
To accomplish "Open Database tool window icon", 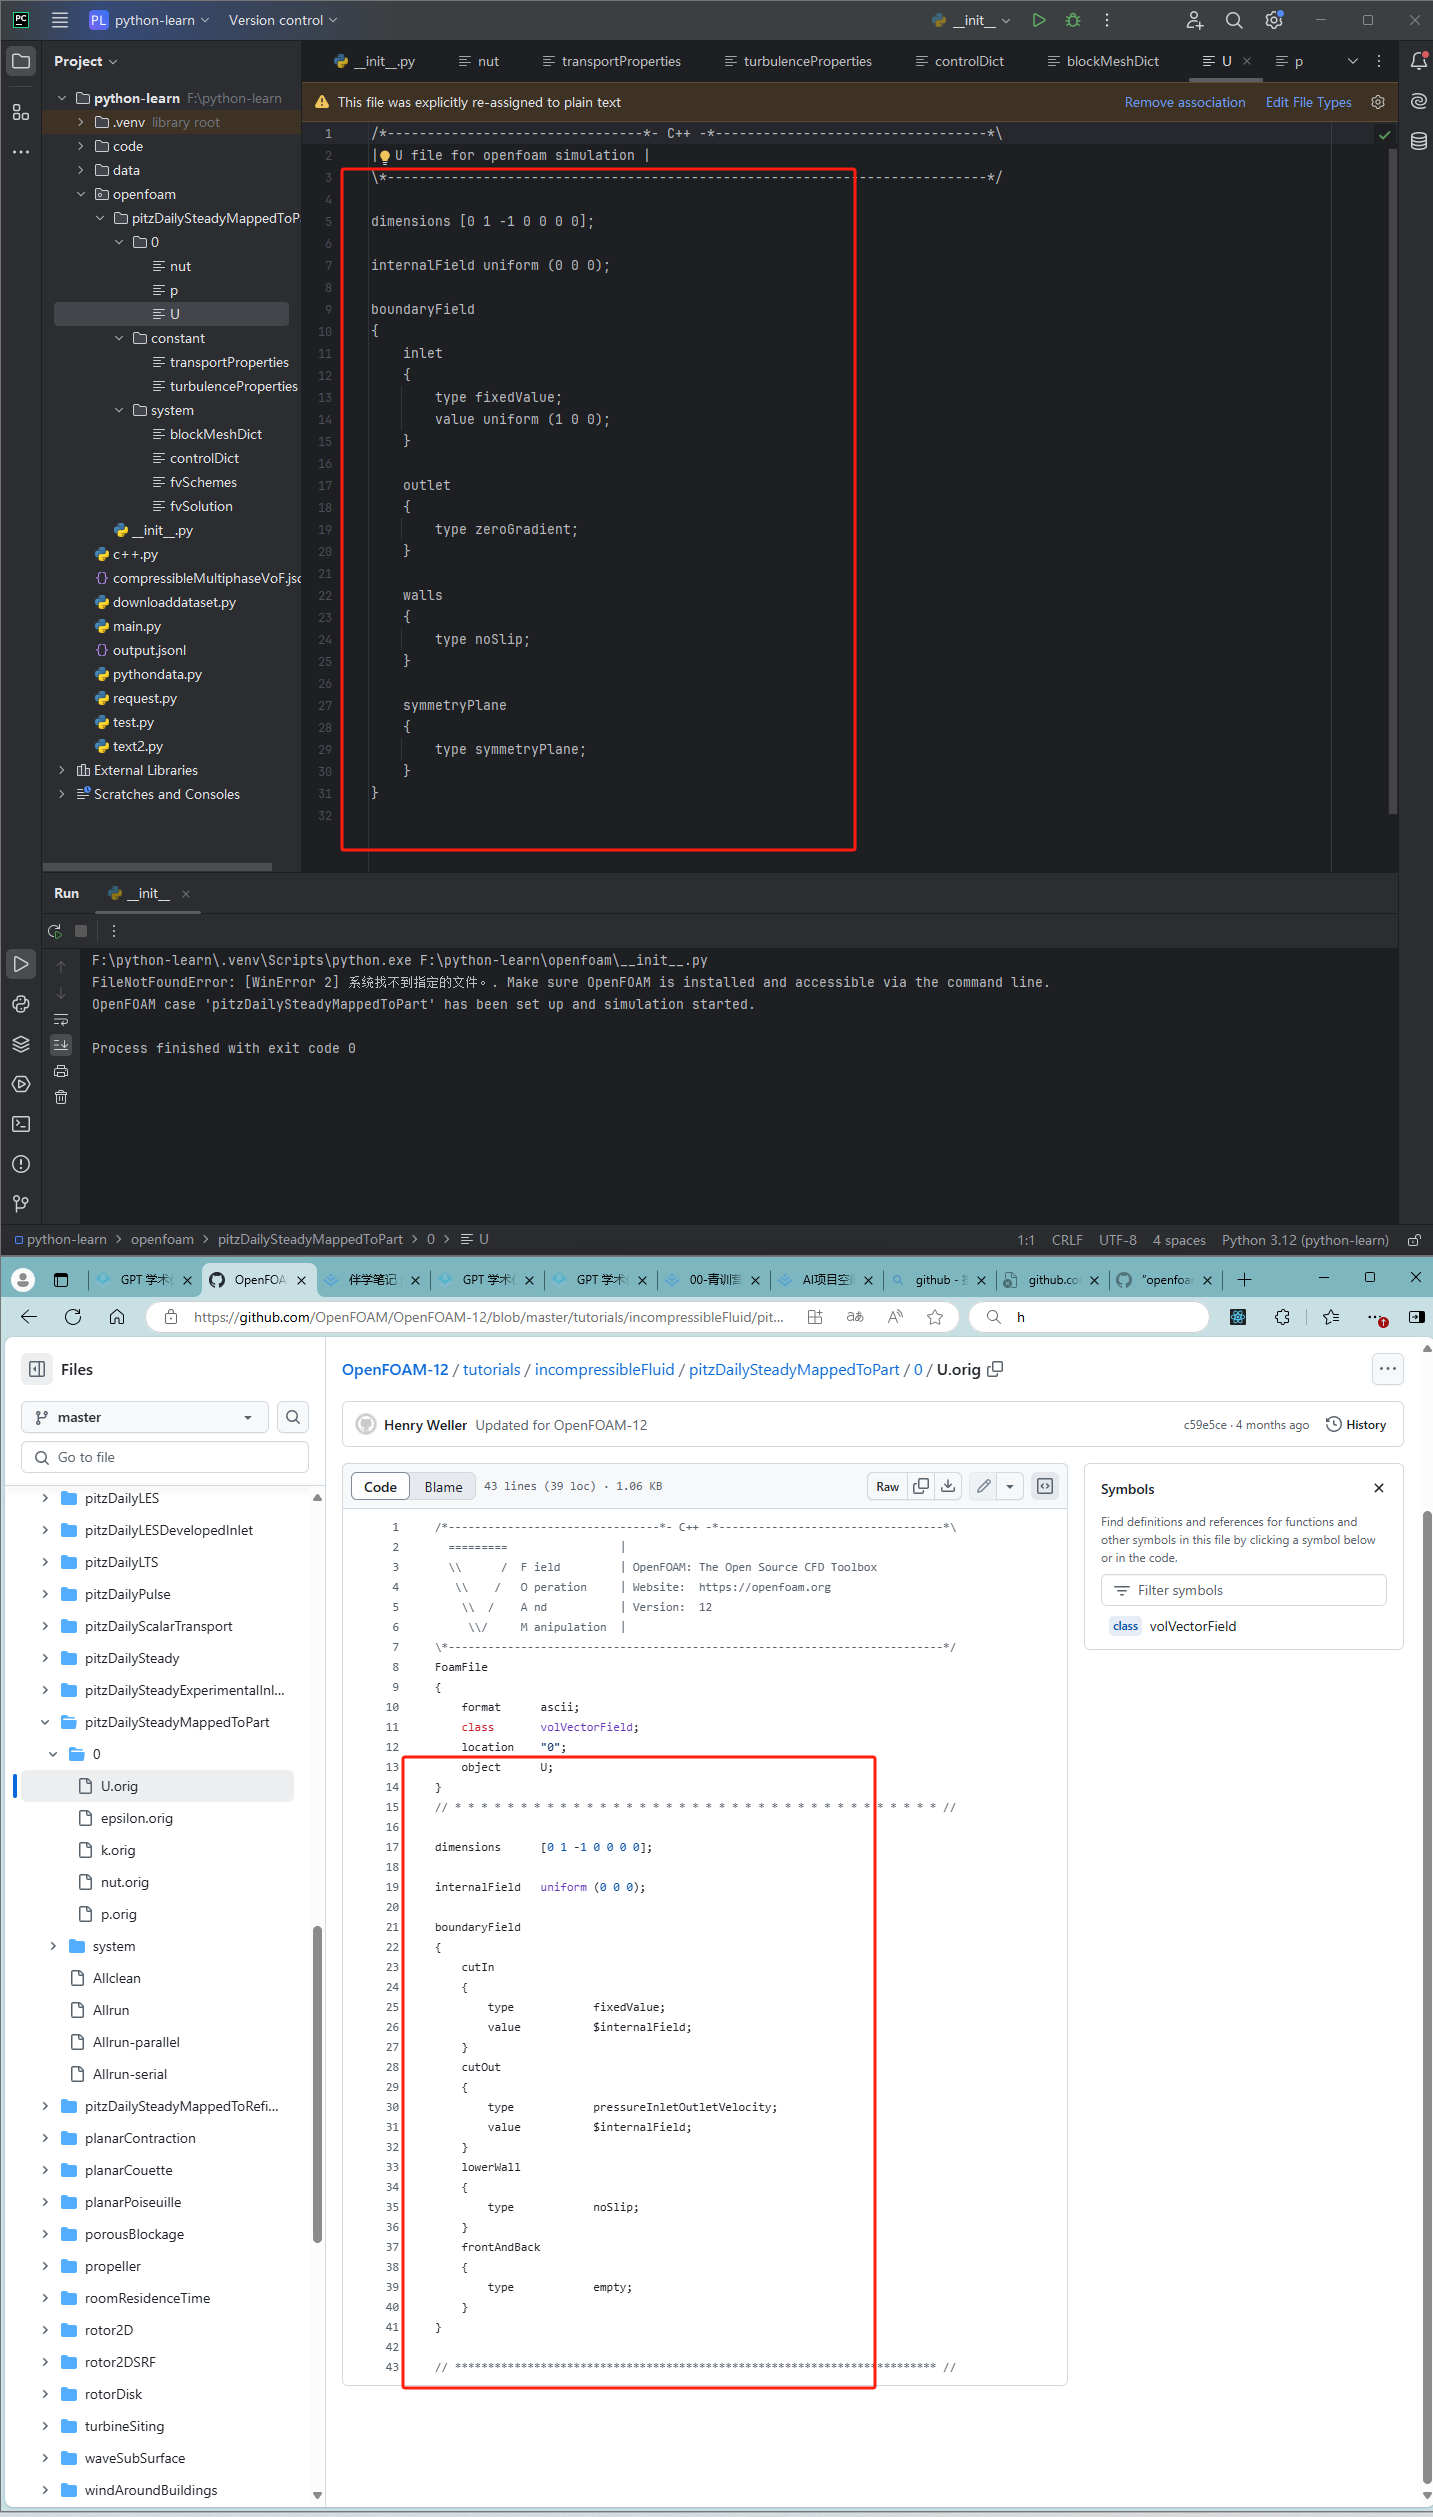I will click(1418, 141).
